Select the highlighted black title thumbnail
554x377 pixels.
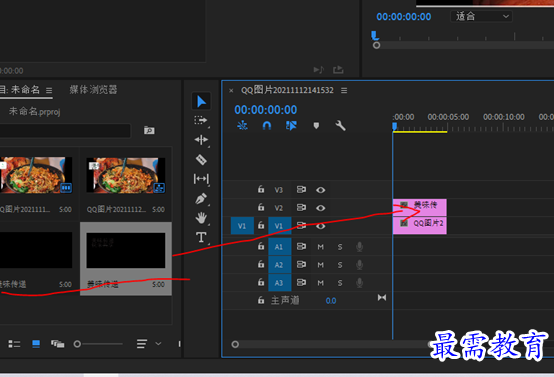(x=126, y=250)
